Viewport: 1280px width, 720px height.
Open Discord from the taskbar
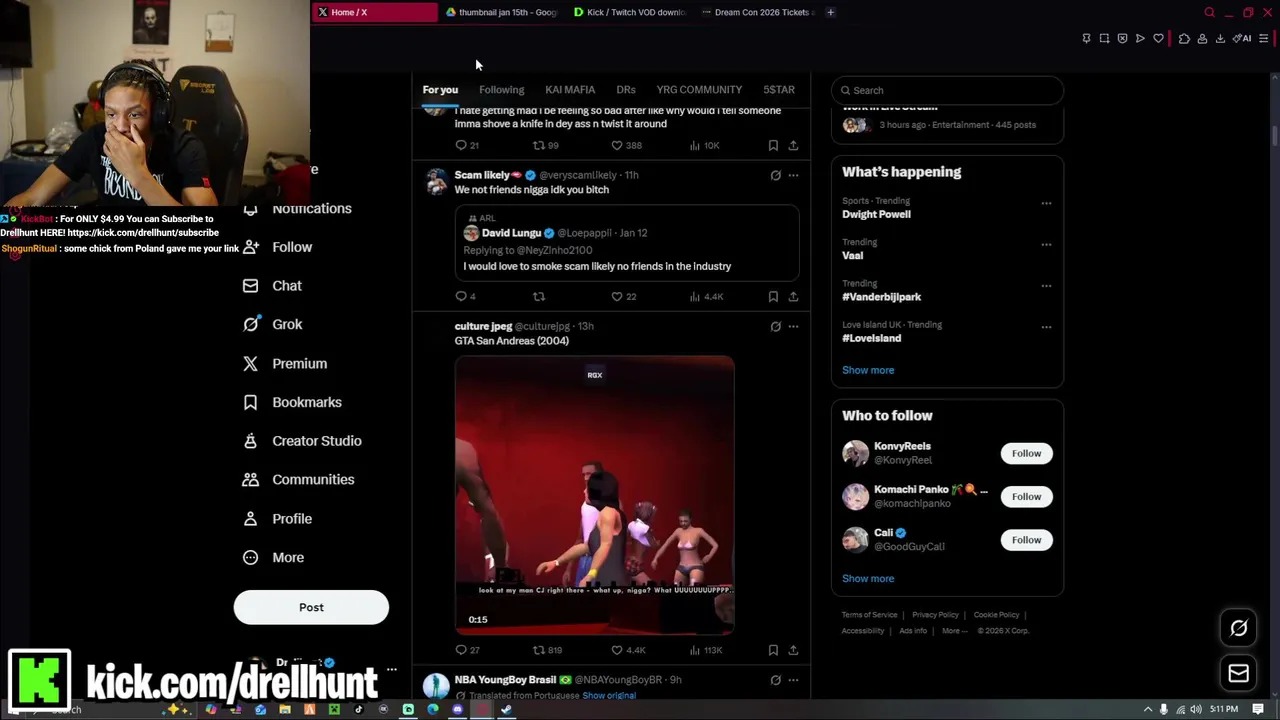click(x=457, y=710)
